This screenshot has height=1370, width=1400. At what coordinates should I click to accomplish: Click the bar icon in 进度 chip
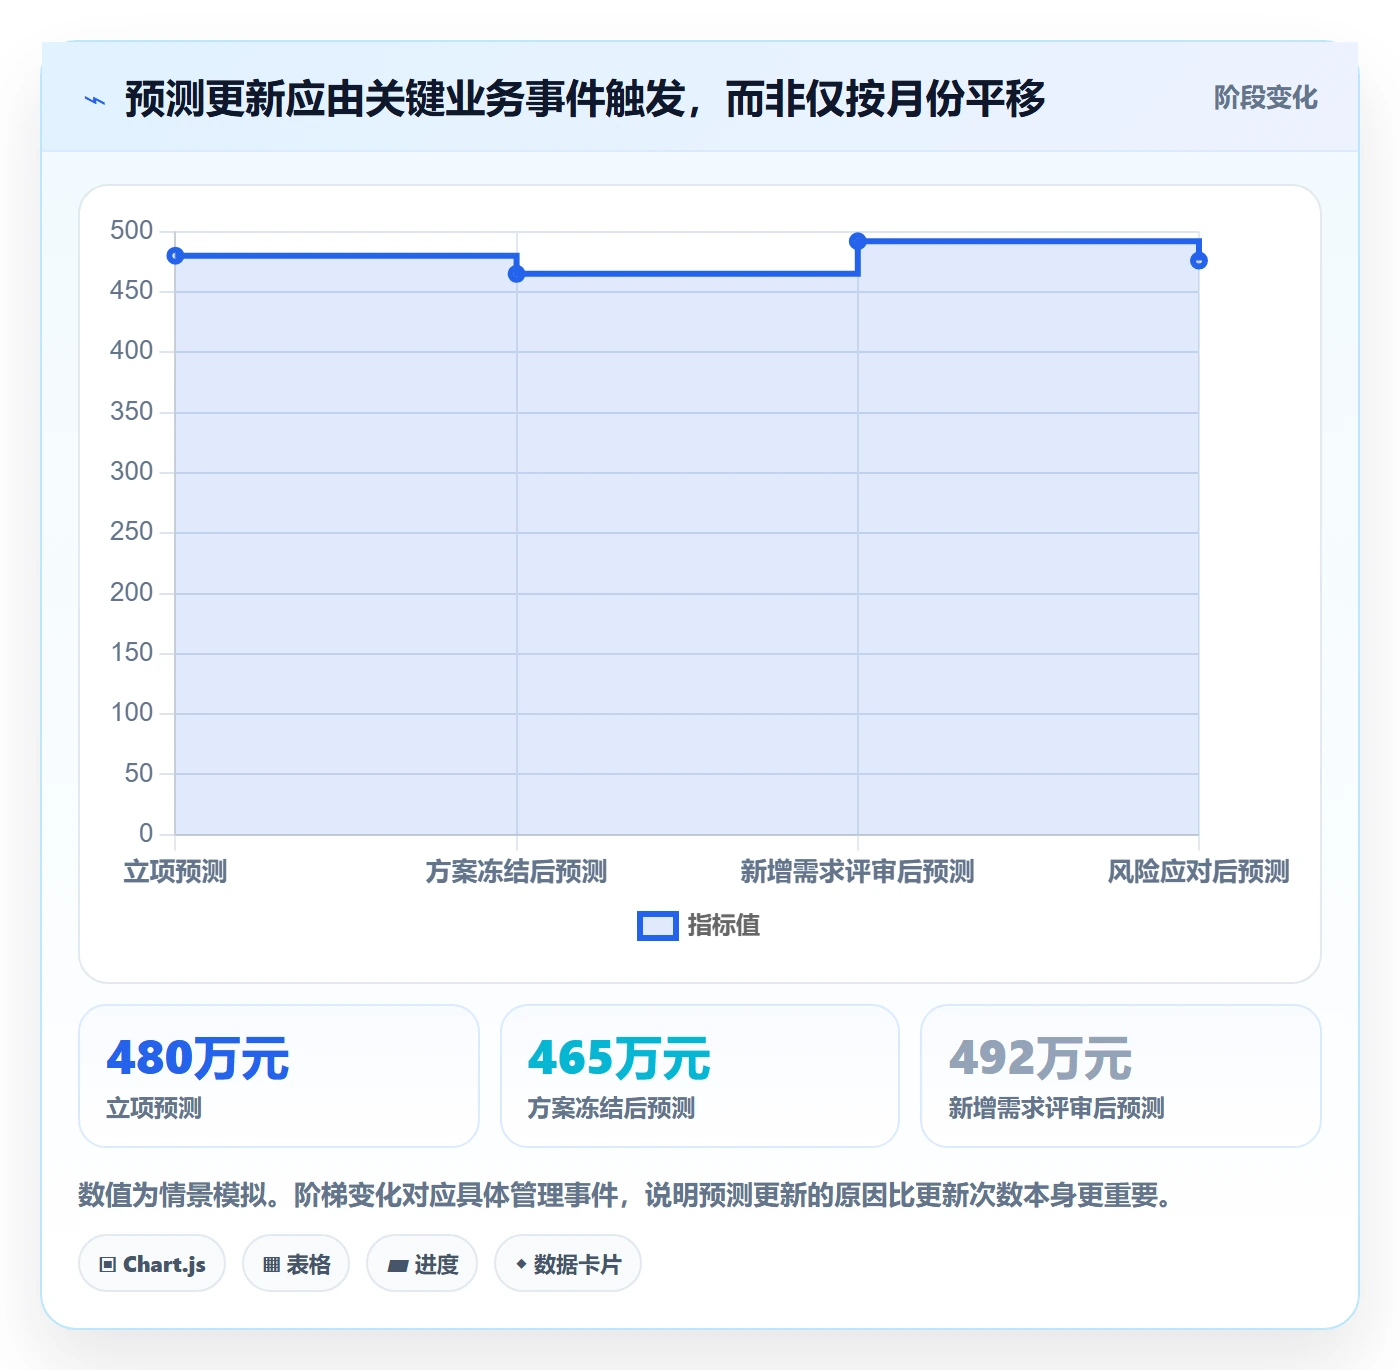tap(397, 1266)
